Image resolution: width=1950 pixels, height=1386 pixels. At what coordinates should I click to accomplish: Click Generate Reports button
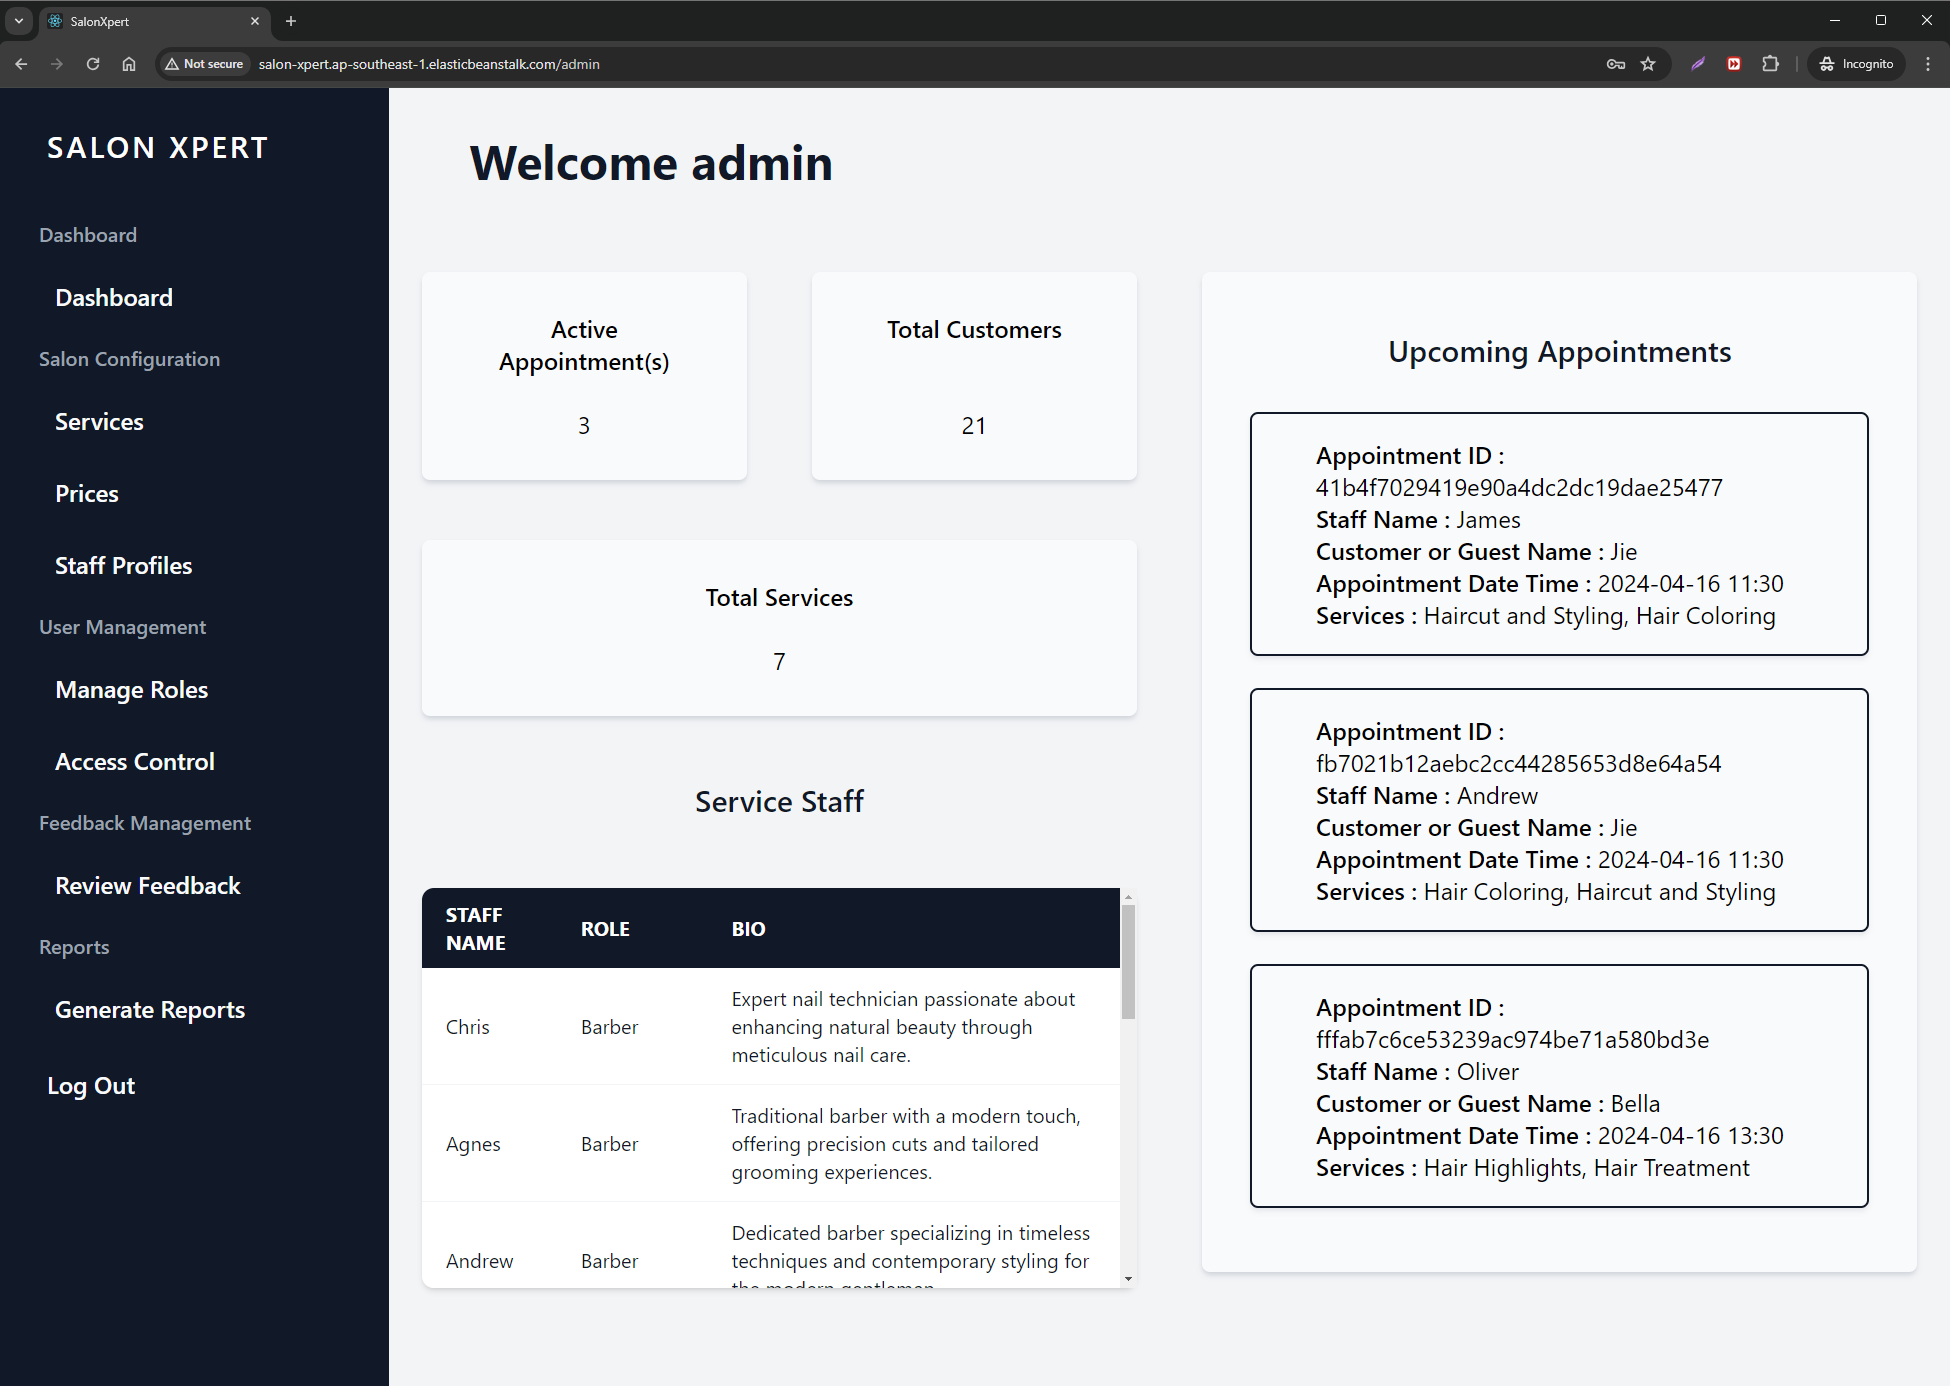(150, 1010)
